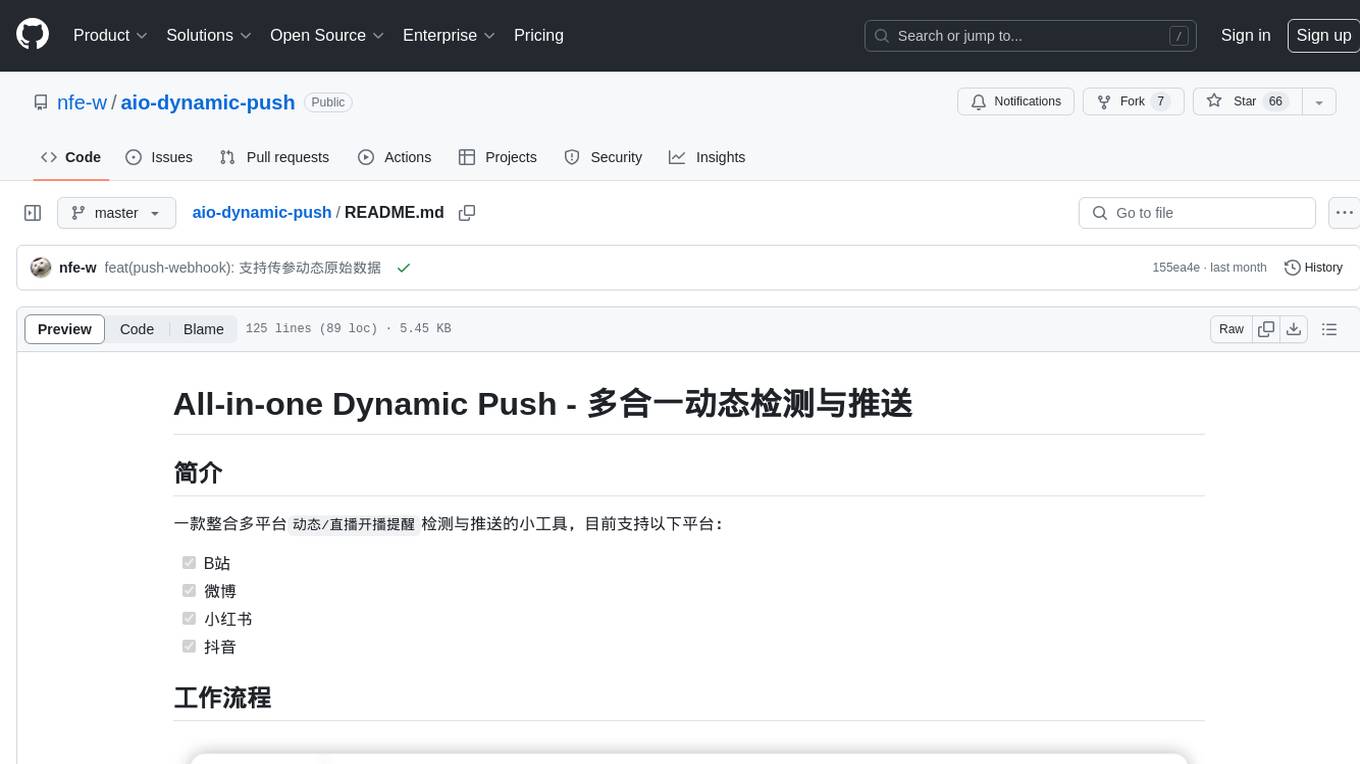Open the aio-dynamic-push repository link
Viewport: 1360px width, 764px height.
pyautogui.click(x=208, y=102)
